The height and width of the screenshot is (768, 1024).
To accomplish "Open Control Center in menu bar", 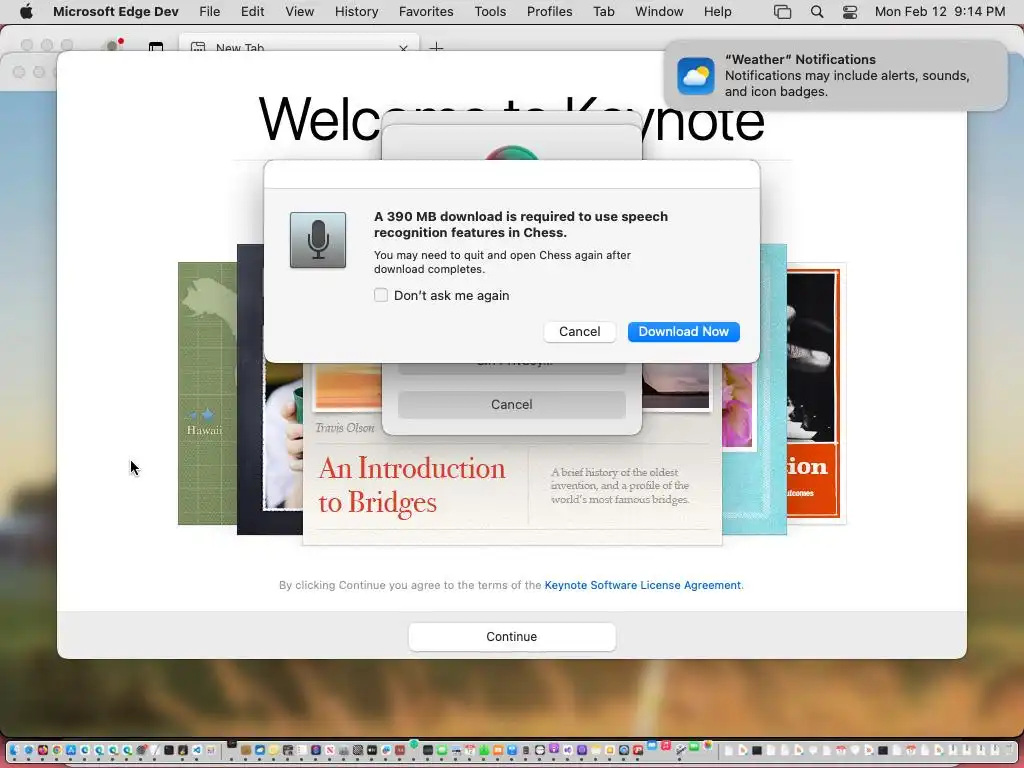I will (x=850, y=12).
